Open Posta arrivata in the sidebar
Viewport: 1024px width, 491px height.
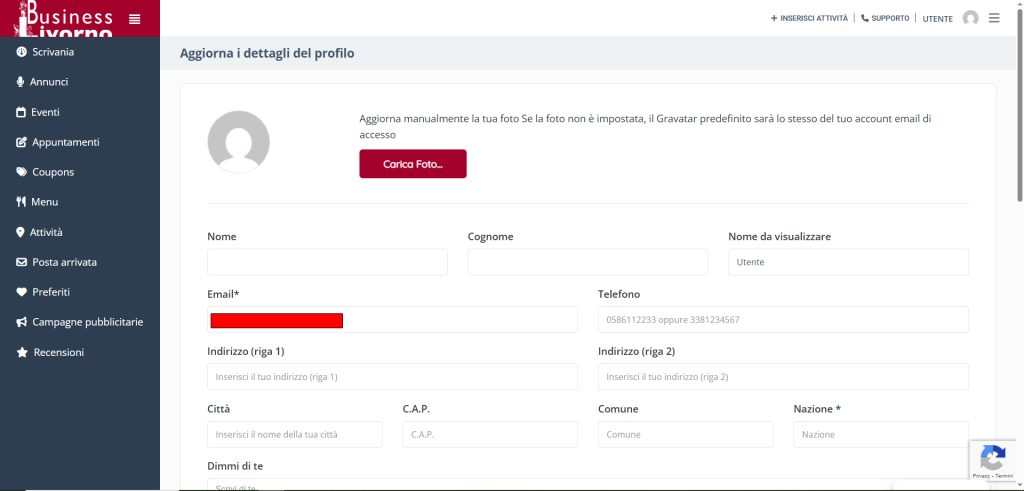point(64,262)
